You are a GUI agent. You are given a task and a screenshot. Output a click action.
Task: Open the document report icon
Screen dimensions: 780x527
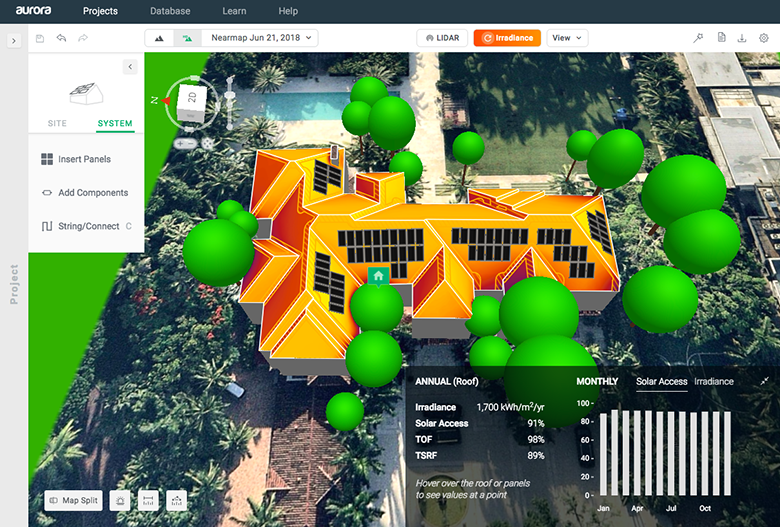click(x=721, y=37)
